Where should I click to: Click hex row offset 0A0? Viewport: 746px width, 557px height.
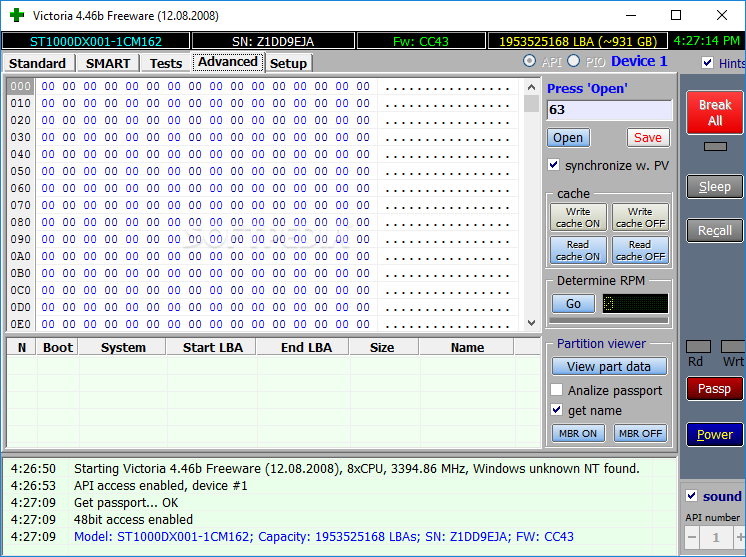pyautogui.click(x=20, y=256)
